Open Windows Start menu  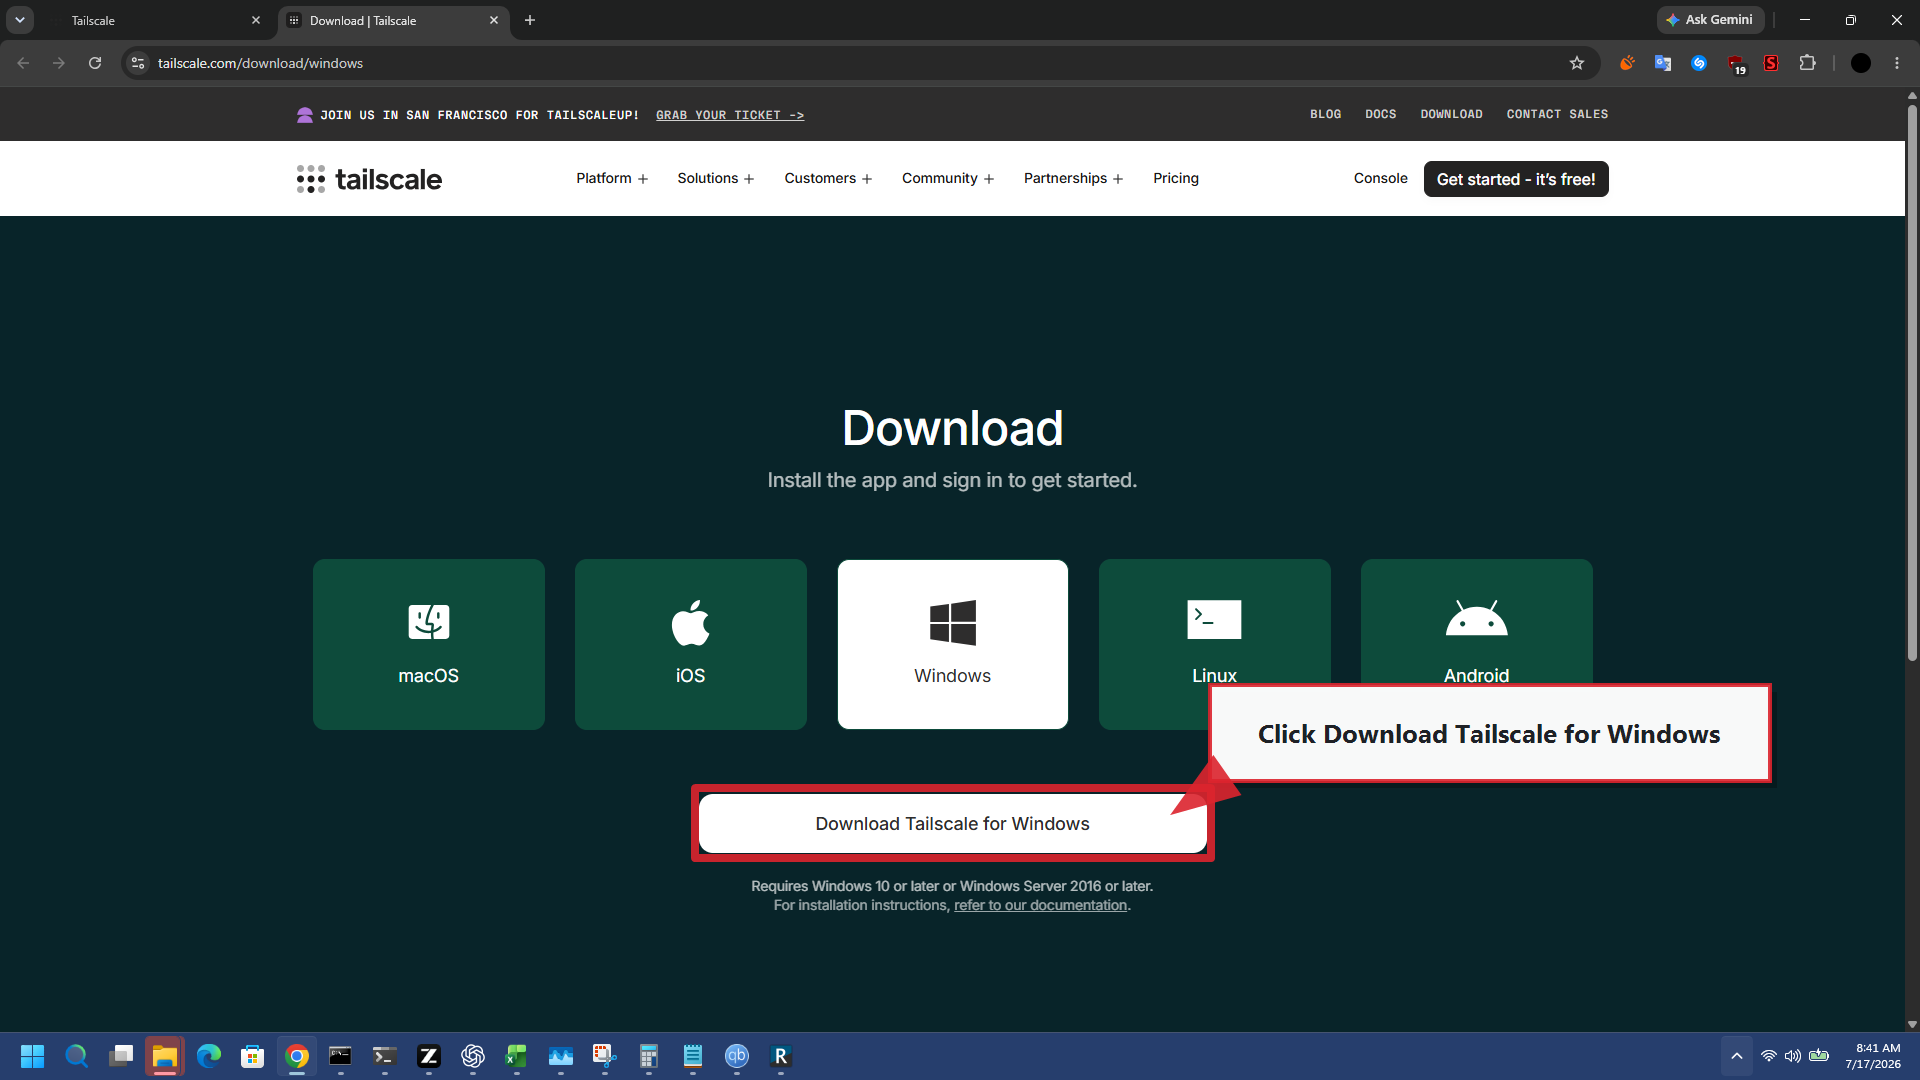coord(32,1056)
